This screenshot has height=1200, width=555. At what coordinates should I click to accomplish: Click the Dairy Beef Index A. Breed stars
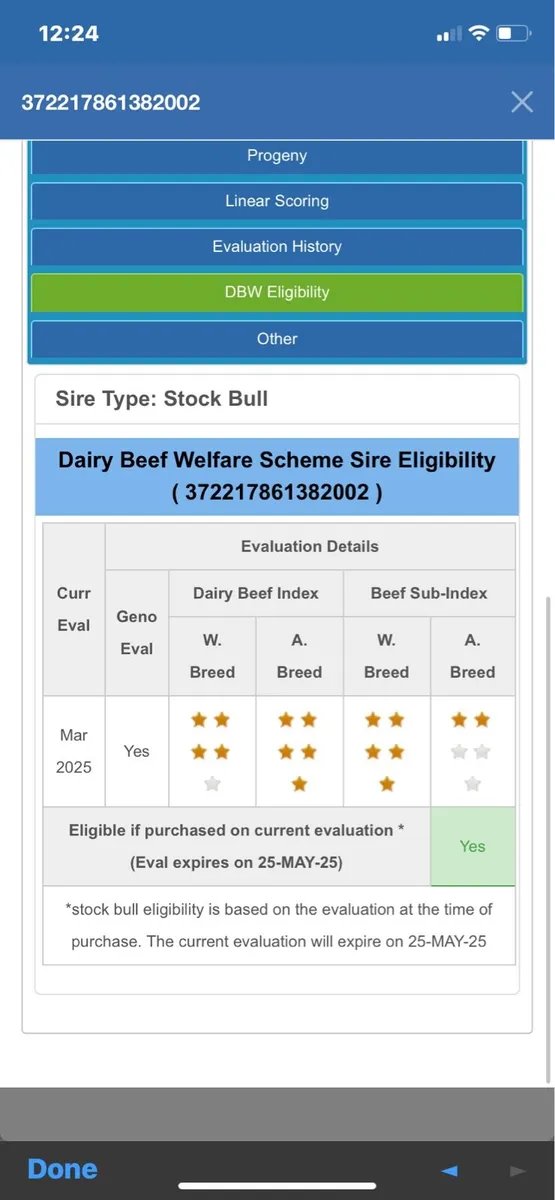(x=299, y=752)
